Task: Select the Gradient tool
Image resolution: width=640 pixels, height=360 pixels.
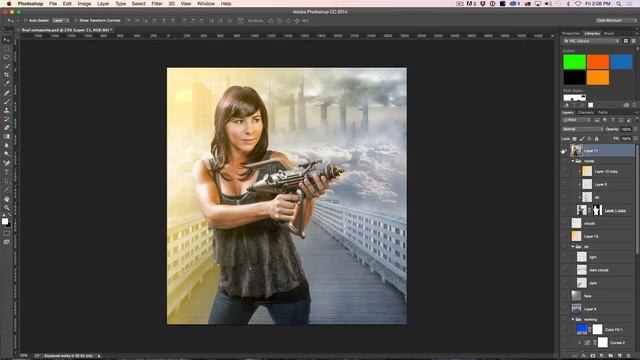Action: 7,136
